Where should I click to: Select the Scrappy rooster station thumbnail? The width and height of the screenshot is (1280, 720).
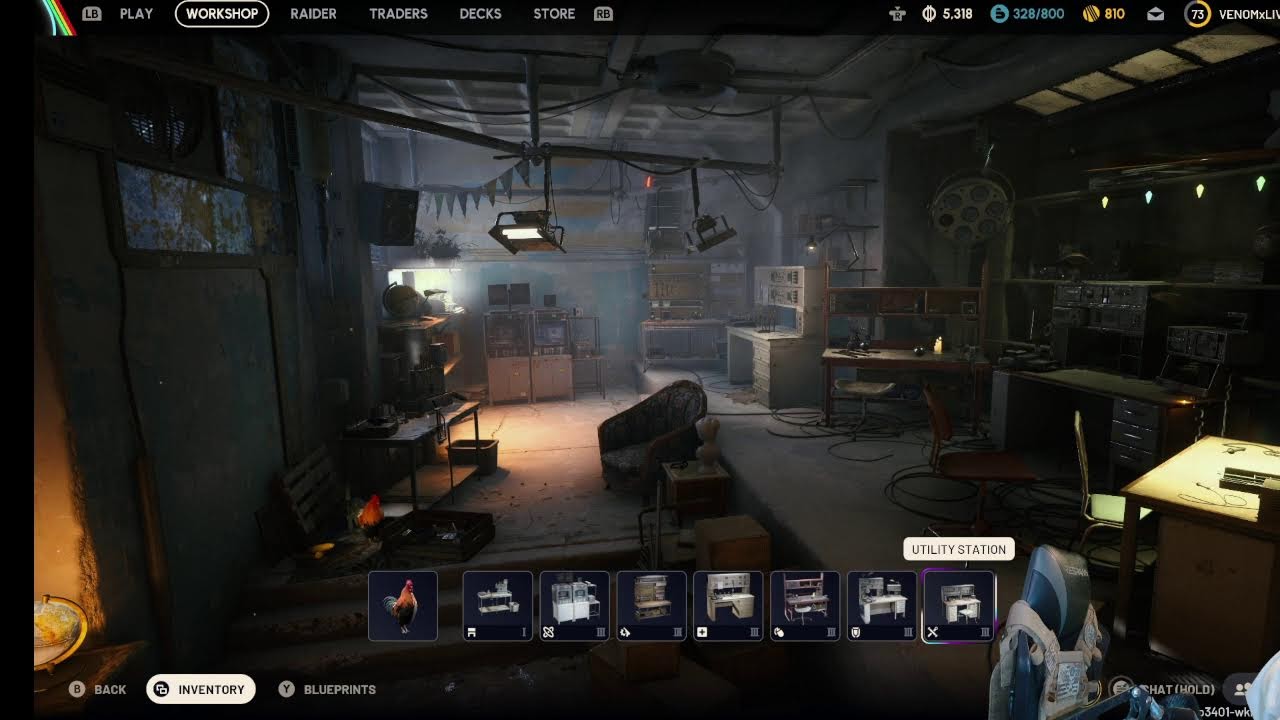pos(403,605)
